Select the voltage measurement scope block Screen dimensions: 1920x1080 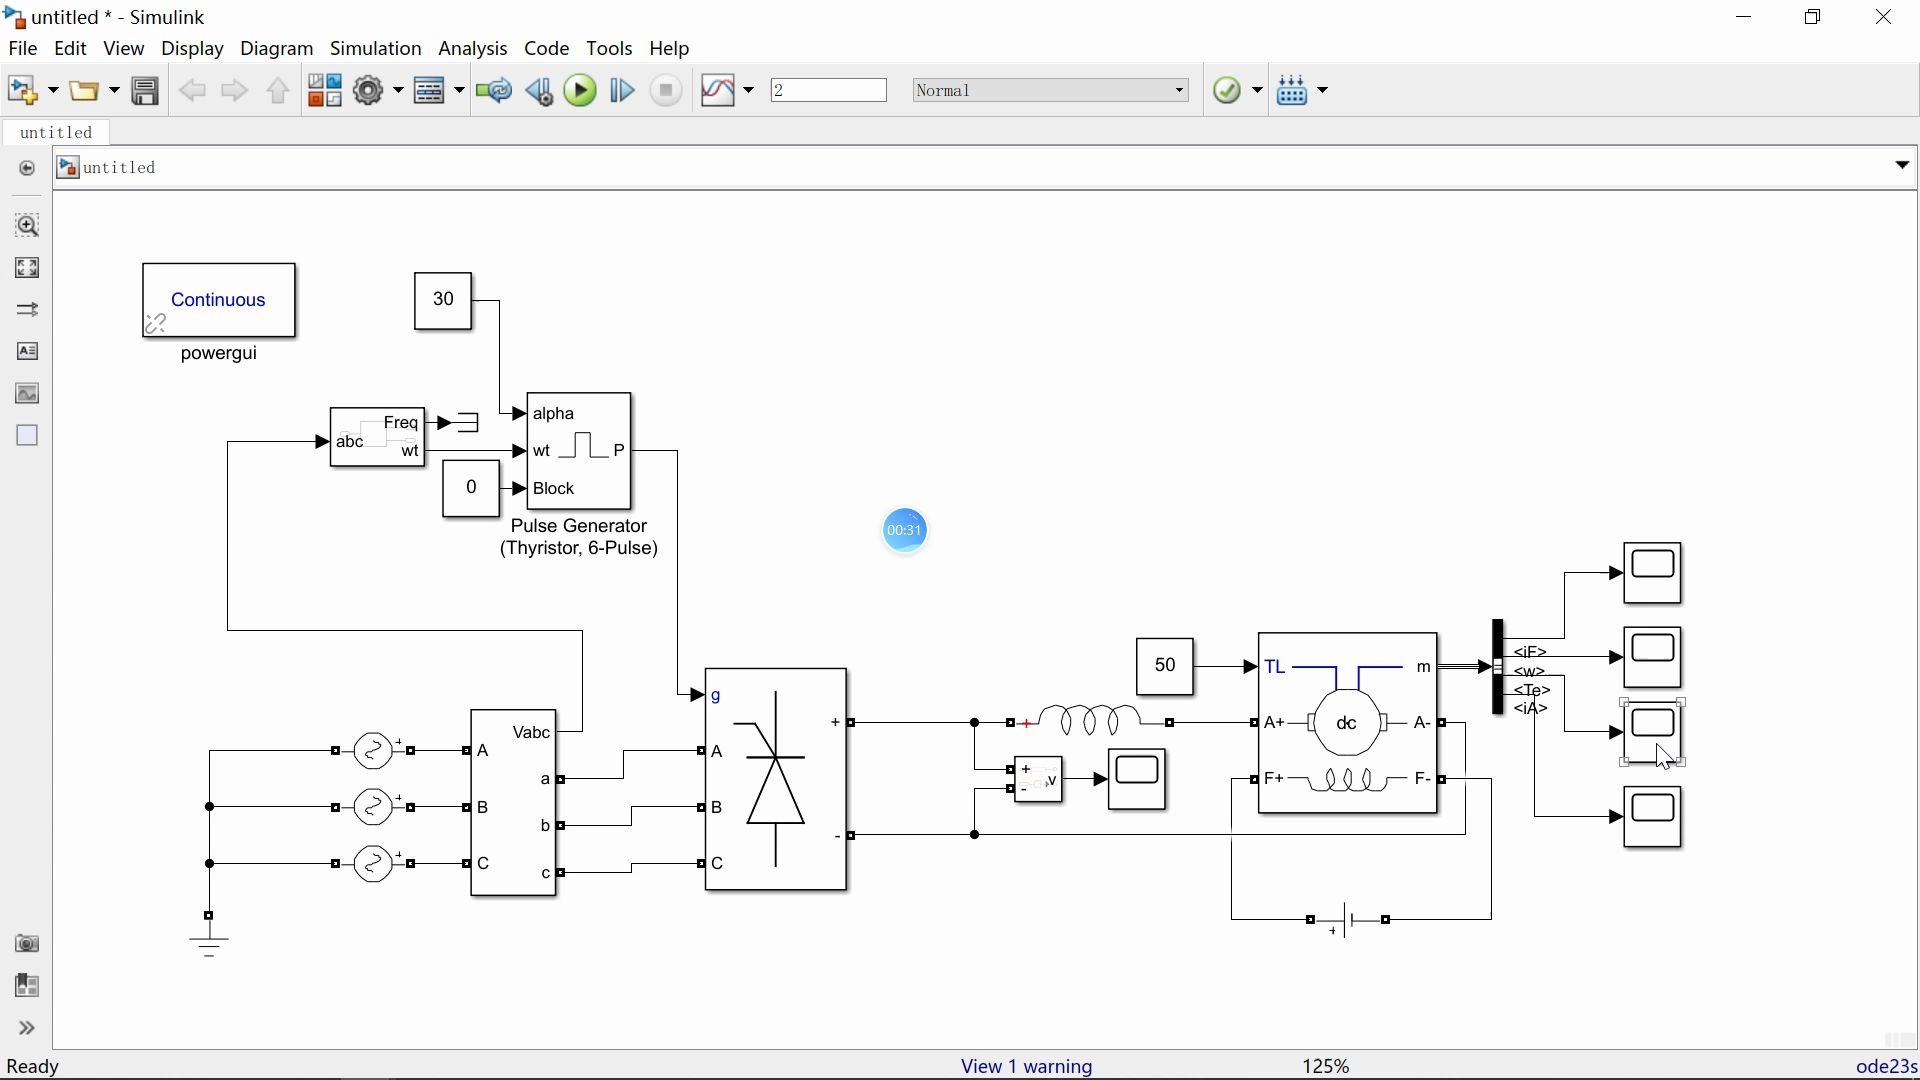click(1138, 780)
